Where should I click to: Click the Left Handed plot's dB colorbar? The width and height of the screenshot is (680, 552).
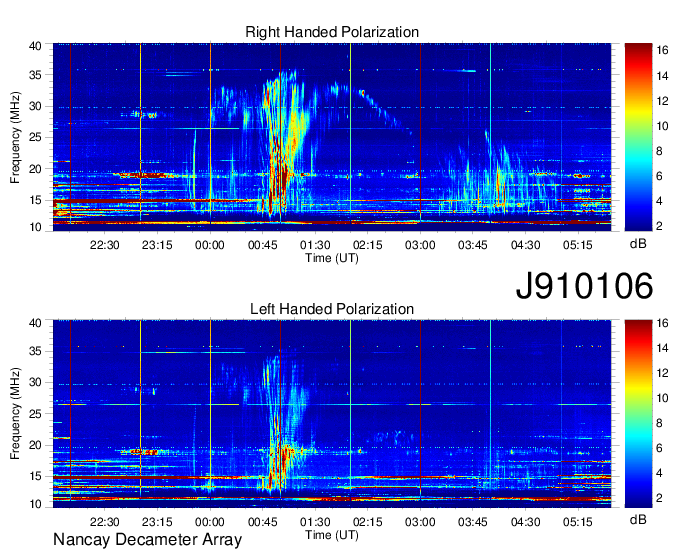tap(638, 414)
